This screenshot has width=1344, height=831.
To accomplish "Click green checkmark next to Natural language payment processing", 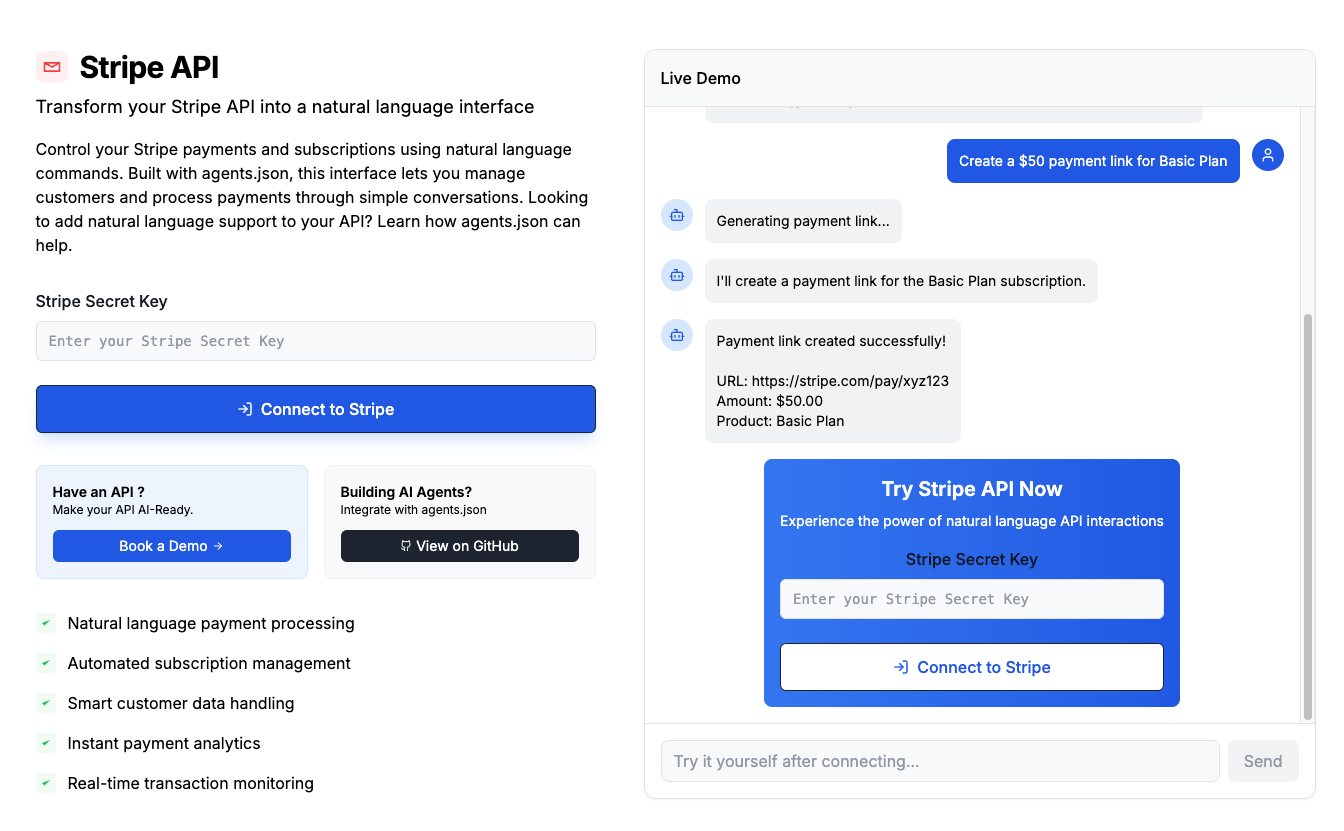I will 46,623.
